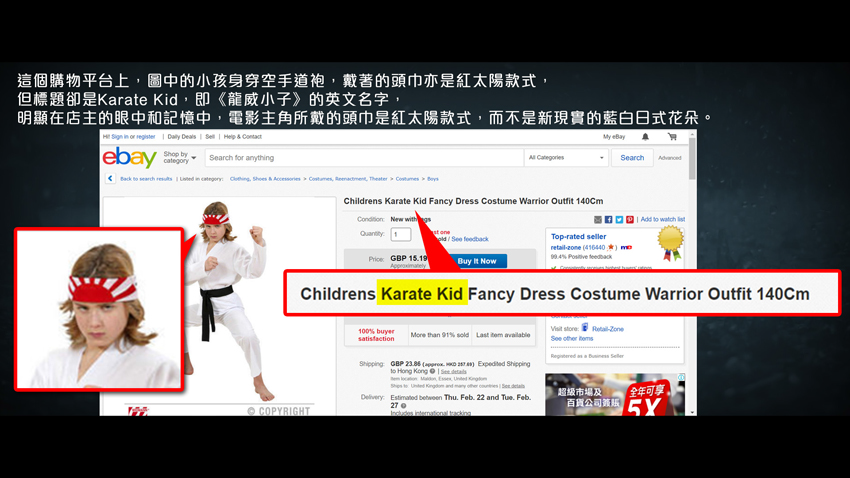This screenshot has width=850, height=478.
Task: Open the notifications bell icon
Action: pos(645,137)
